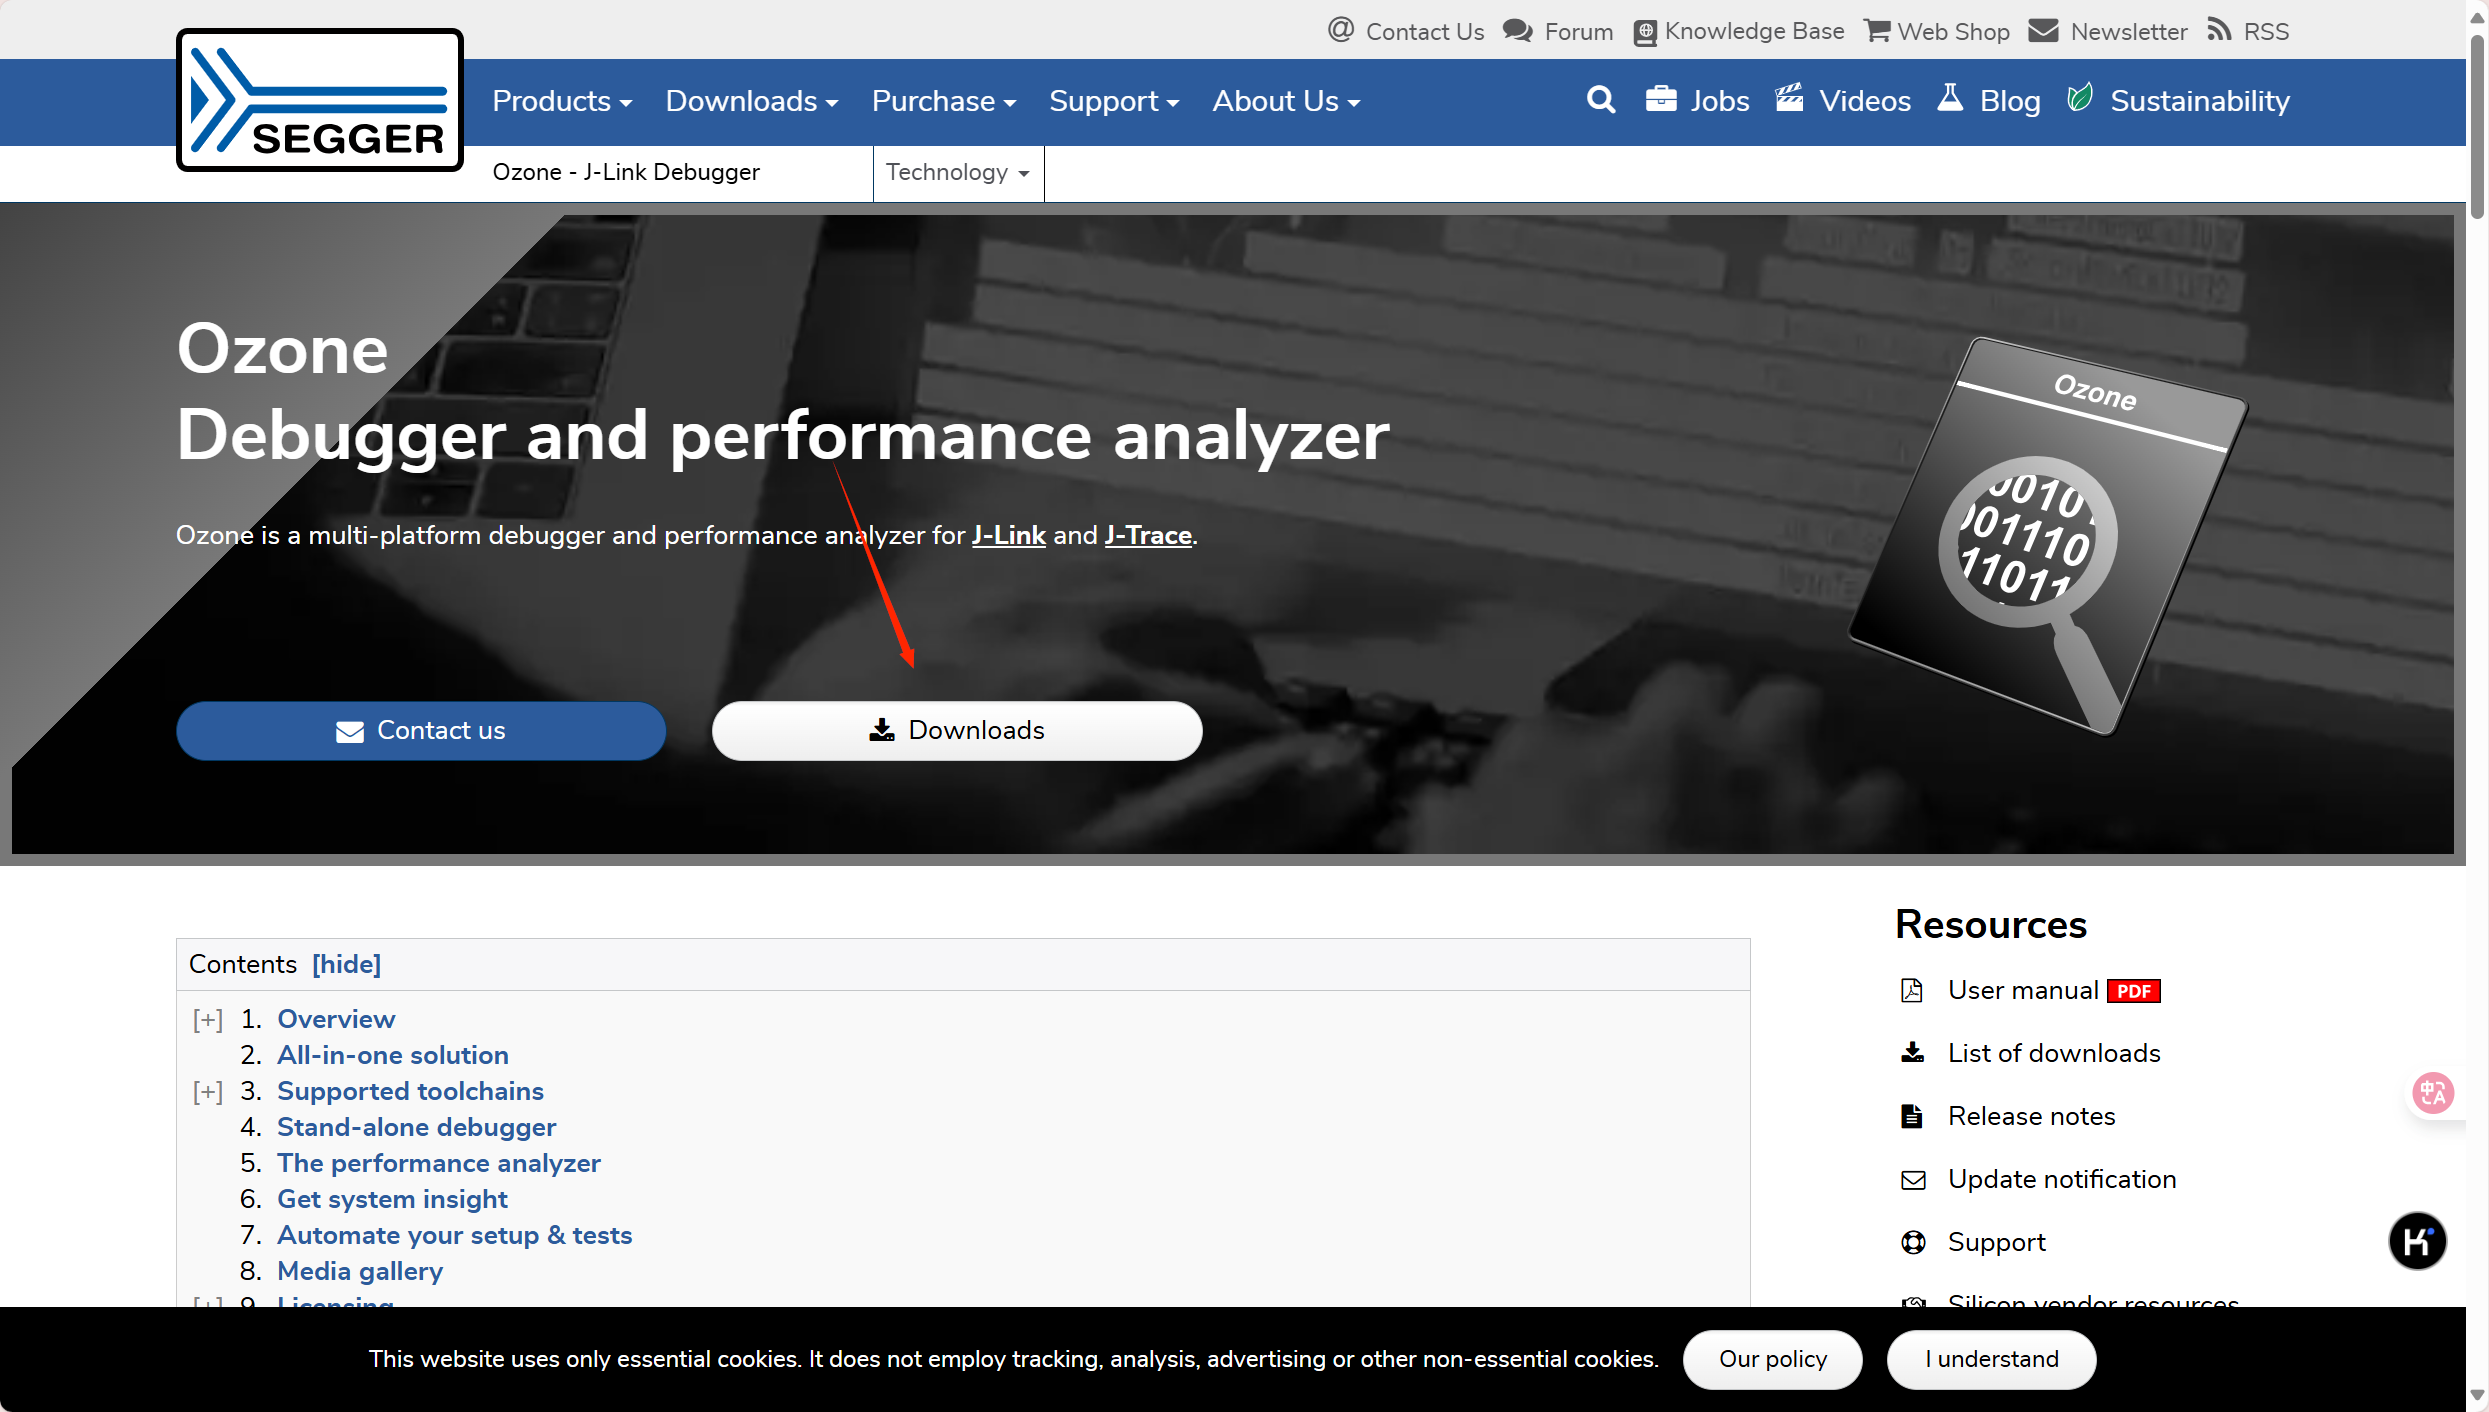Click the black H floating icon
This screenshot has height=1412, width=2489.
pyautogui.click(x=2417, y=1241)
